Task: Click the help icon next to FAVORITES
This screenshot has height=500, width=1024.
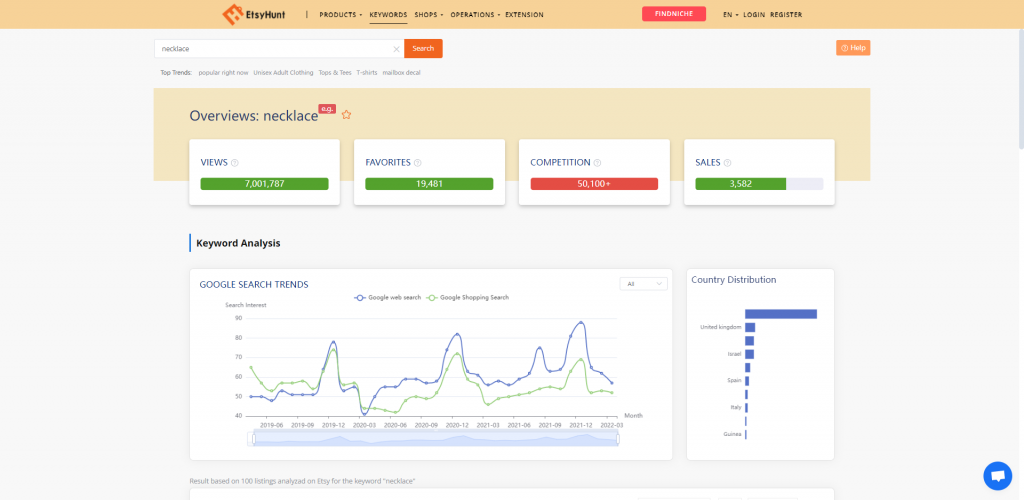Action: [x=418, y=163]
